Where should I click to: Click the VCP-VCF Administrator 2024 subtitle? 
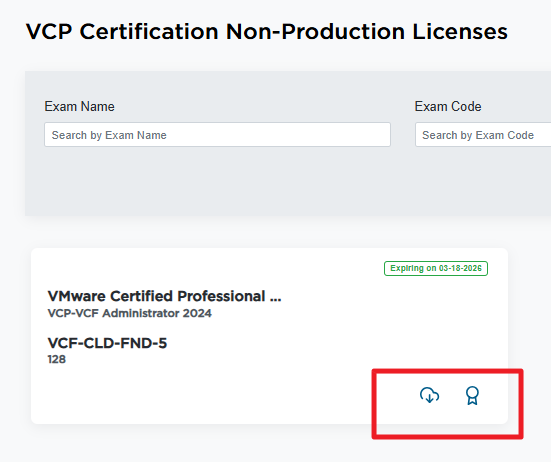129,313
